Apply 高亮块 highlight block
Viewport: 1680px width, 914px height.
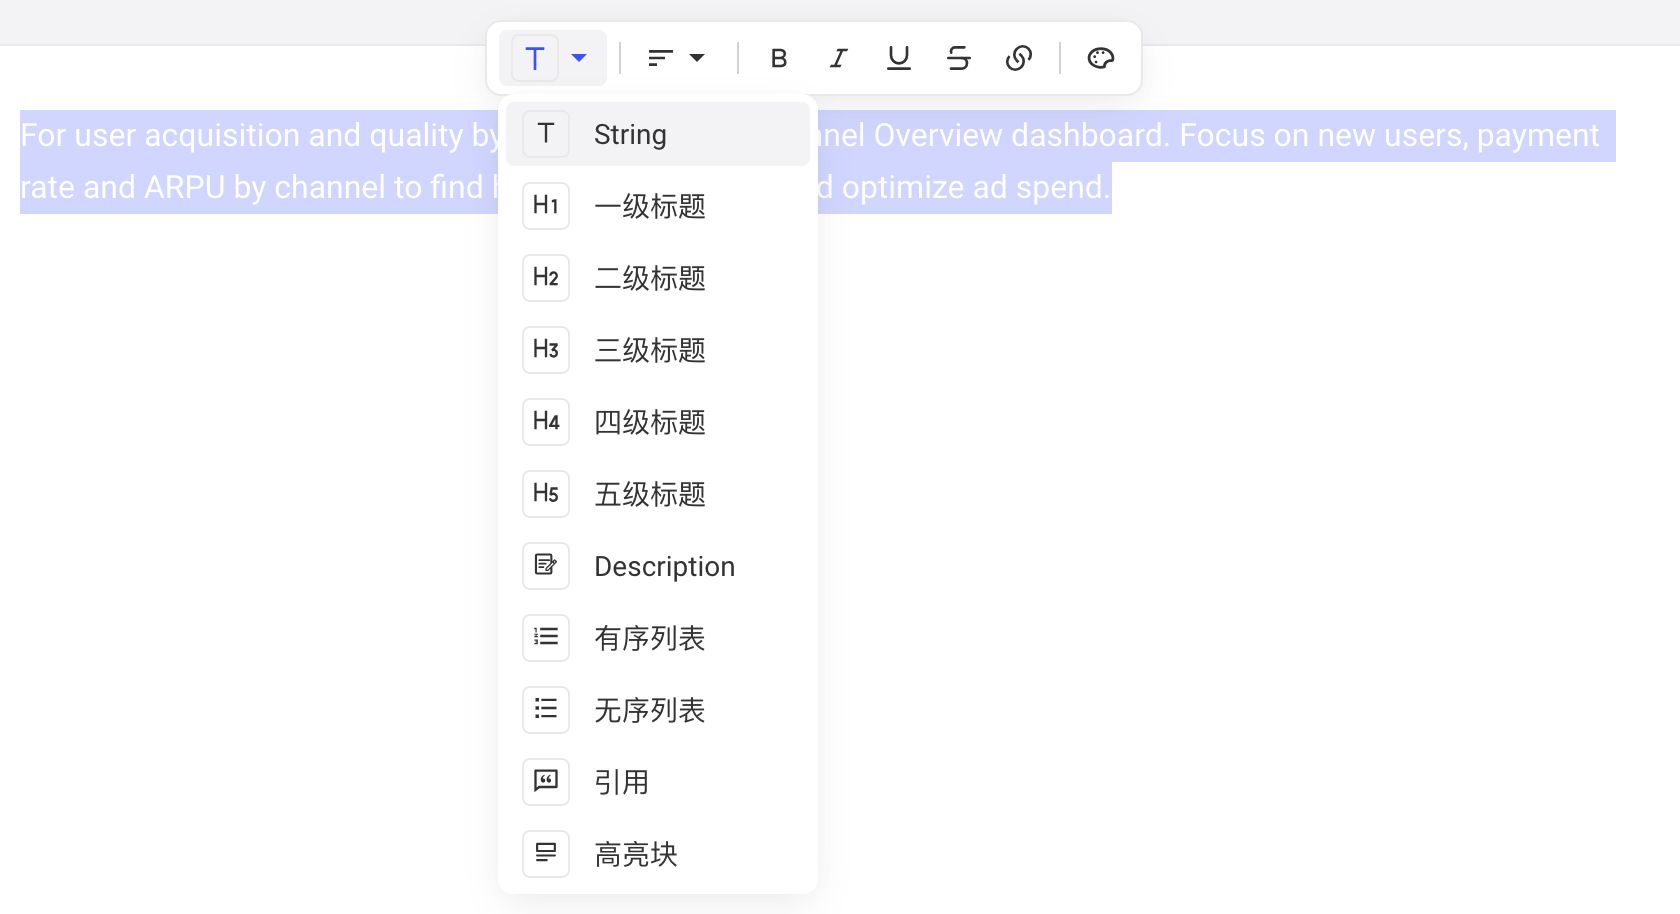click(658, 854)
